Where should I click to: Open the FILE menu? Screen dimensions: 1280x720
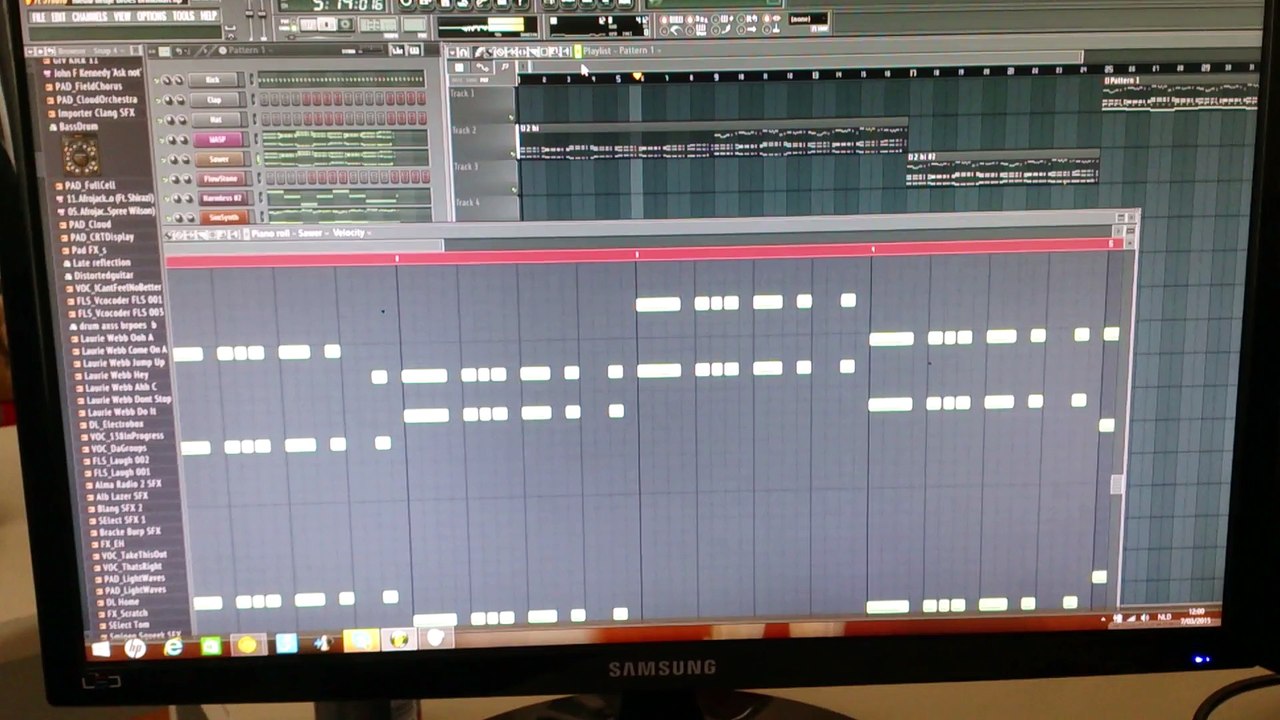(x=38, y=17)
